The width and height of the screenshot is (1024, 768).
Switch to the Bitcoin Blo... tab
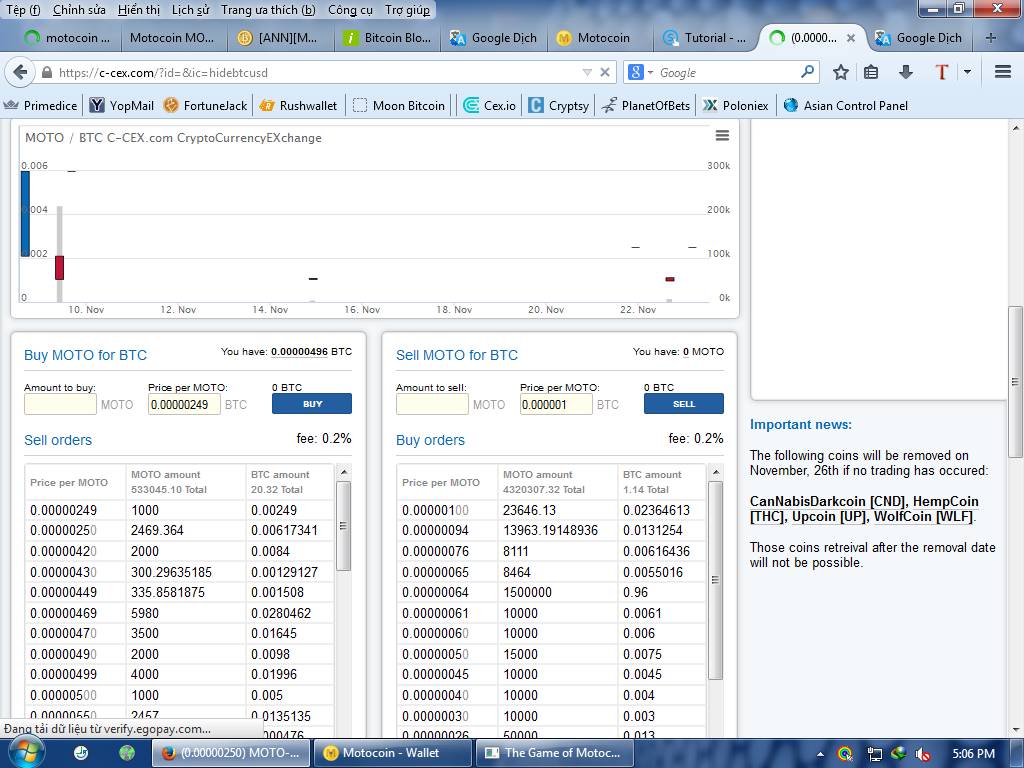click(387, 38)
